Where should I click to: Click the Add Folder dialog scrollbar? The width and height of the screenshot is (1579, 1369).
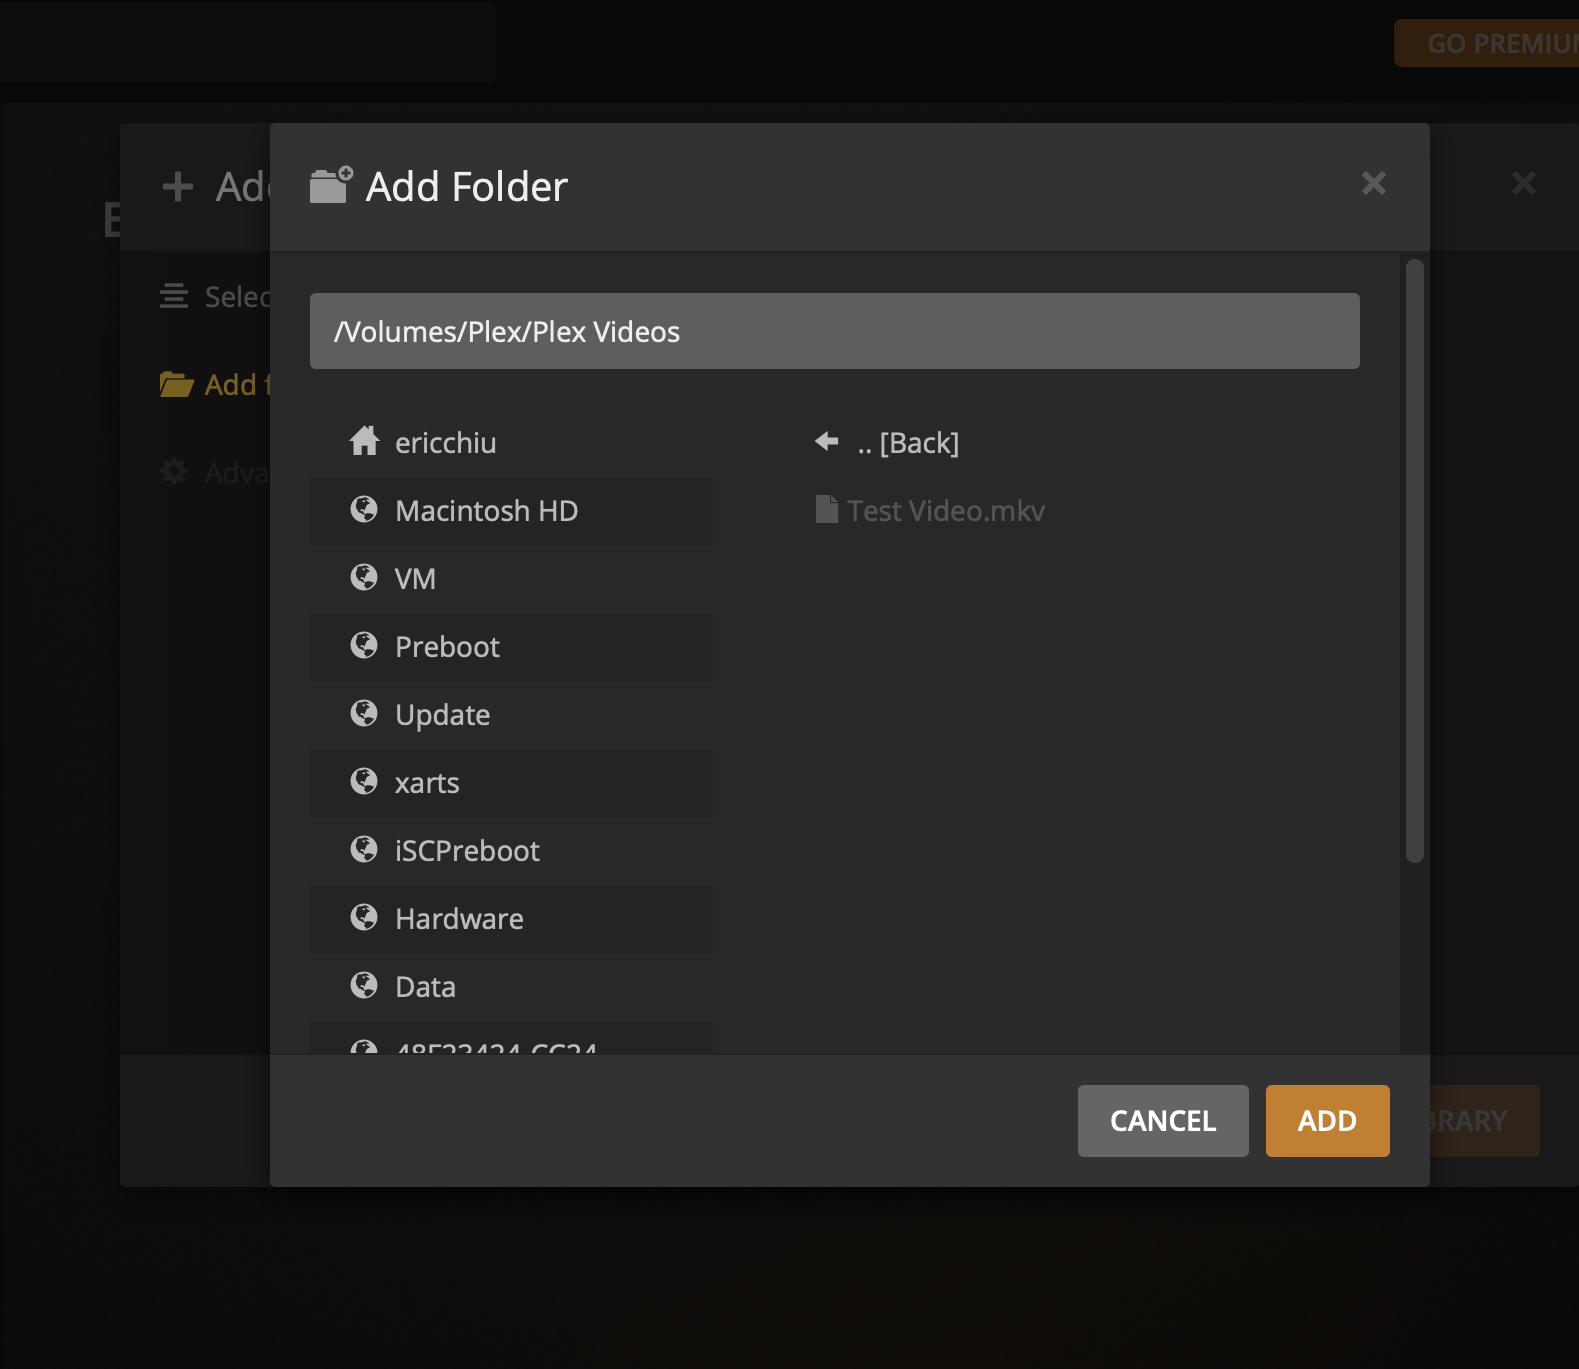coord(1414,560)
